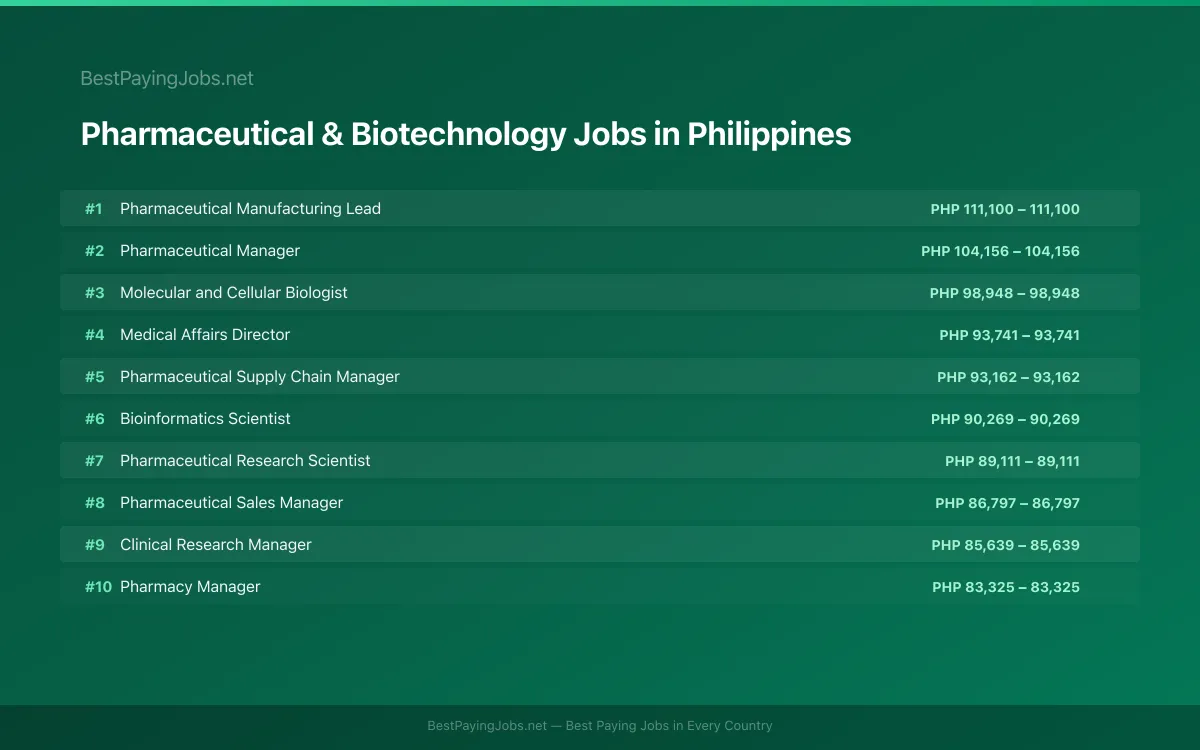
Task: Click salary PHP 85,639 – 85,639
Action: (1005, 545)
